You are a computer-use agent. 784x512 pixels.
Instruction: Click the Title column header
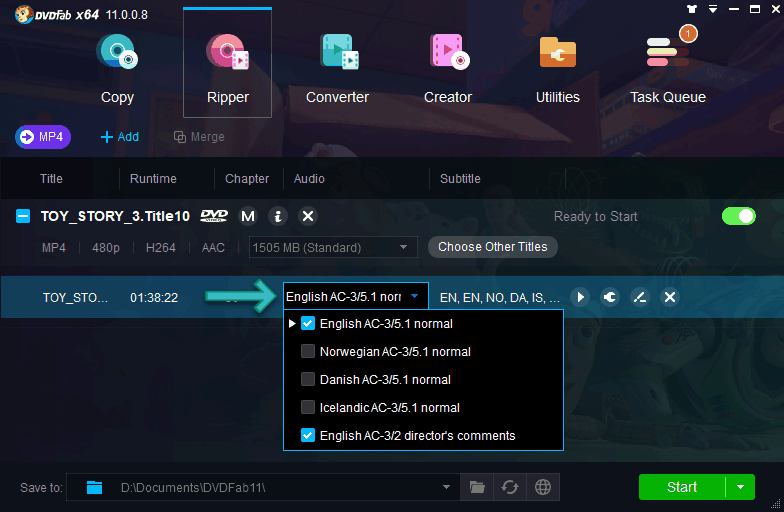pos(52,179)
